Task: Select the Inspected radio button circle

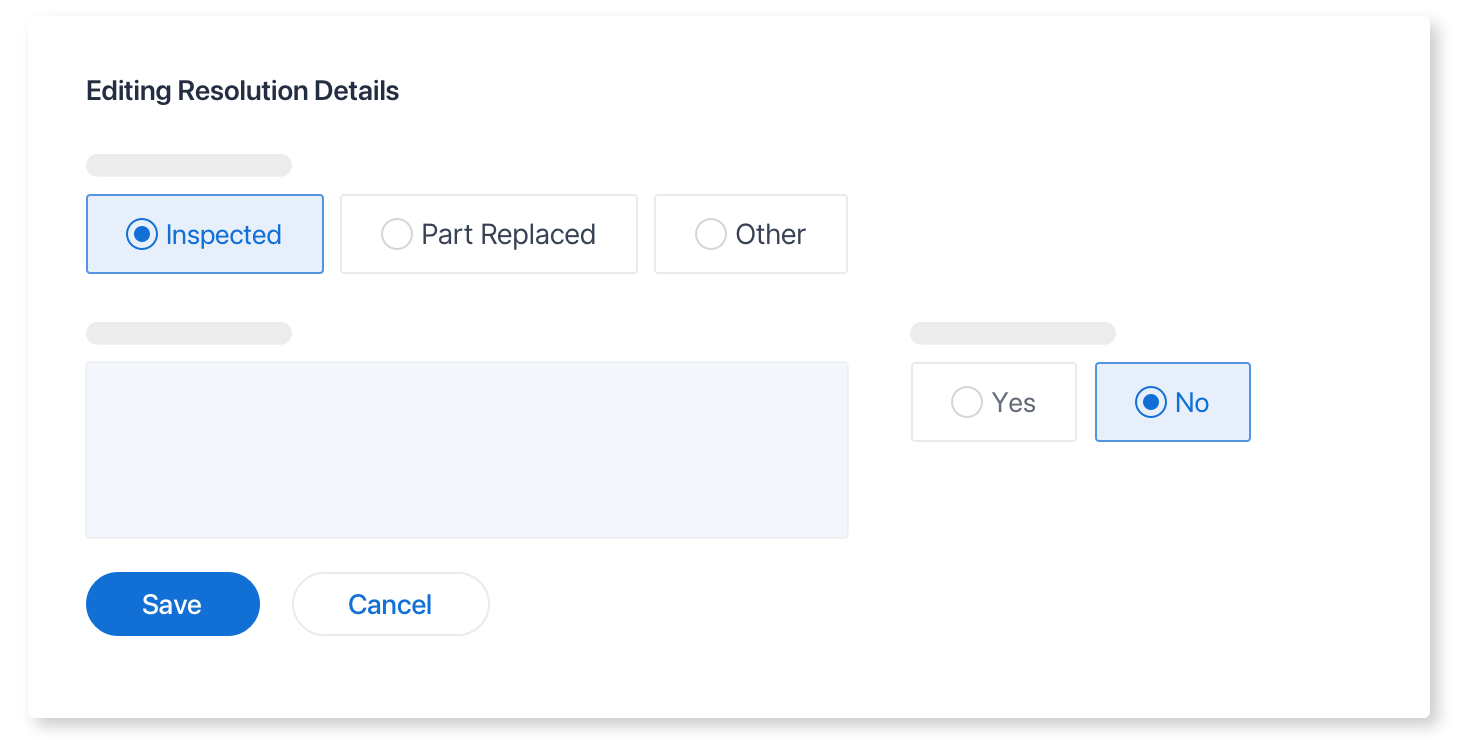Action: coord(142,234)
